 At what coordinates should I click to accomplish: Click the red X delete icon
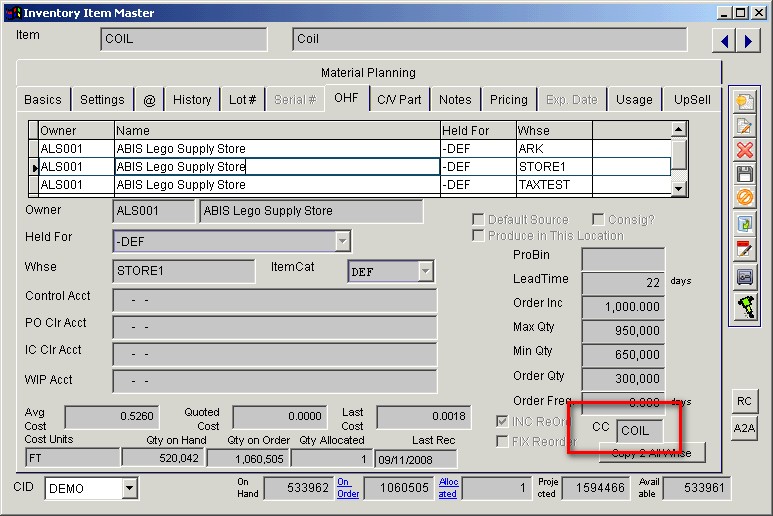click(x=744, y=150)
